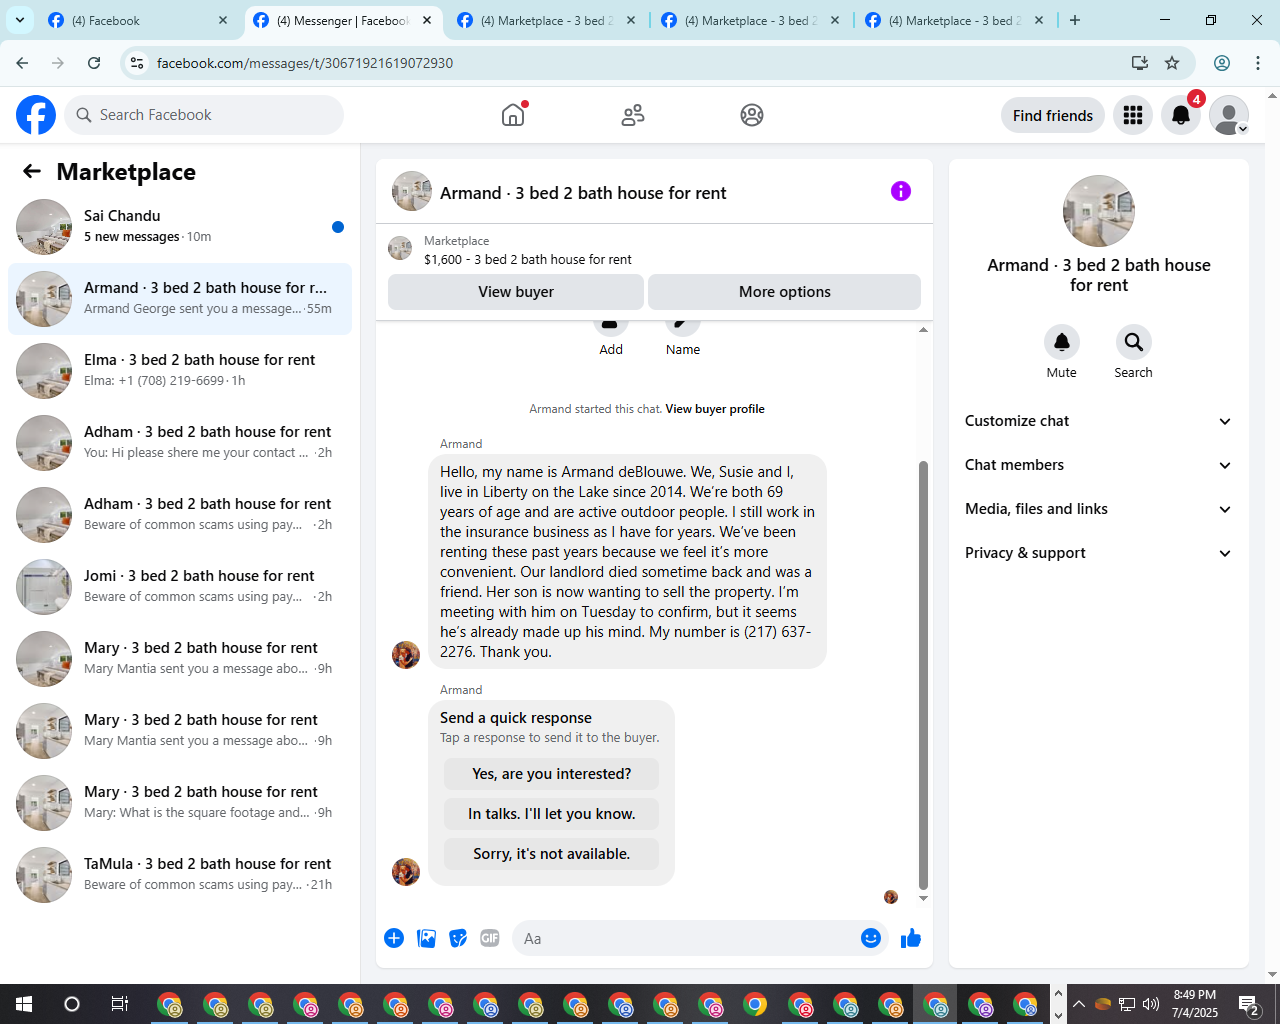Open more actions plus icon in composer

coord(394,938)
